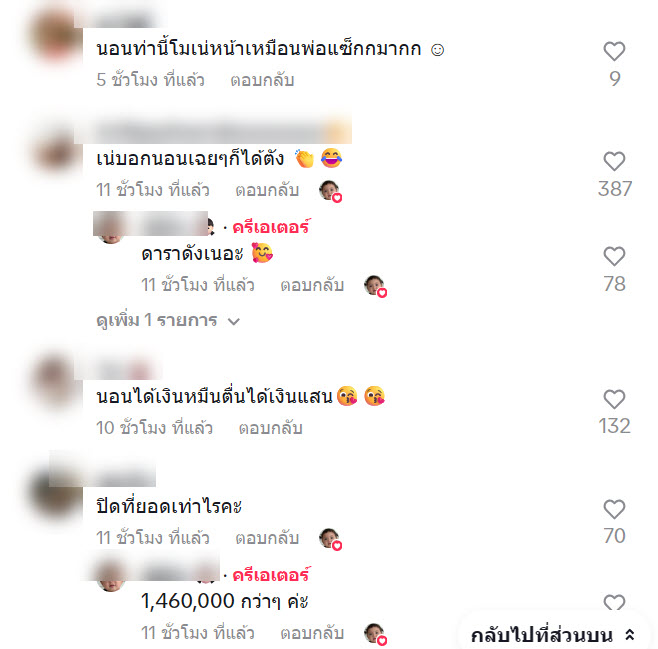Open creator avatar beside "1,460,000" reply
Screen dimensions: 658x649
pyautogui.click(x=111, y=577)
